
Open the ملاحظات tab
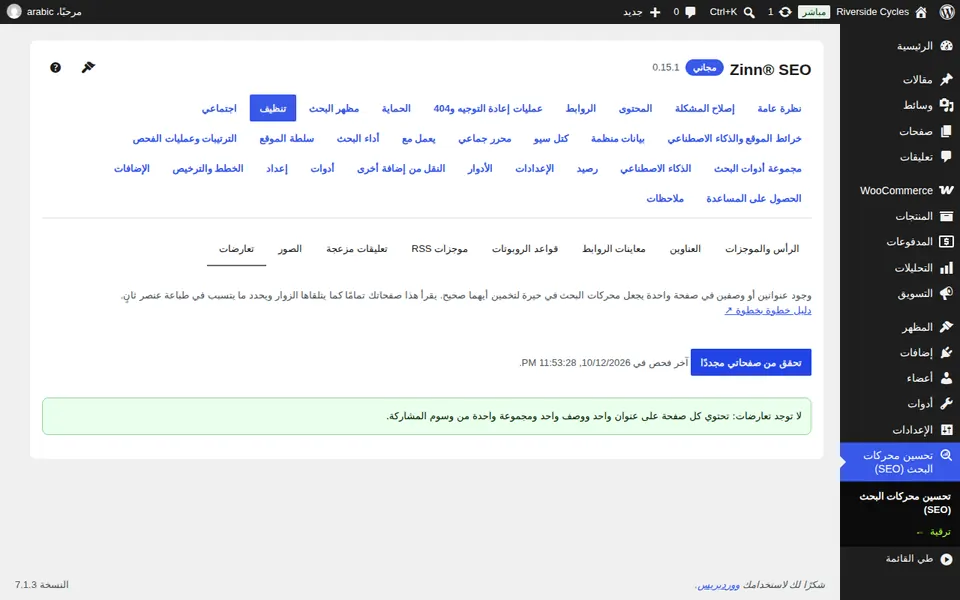pyautogui.click(x=665, y=198)
